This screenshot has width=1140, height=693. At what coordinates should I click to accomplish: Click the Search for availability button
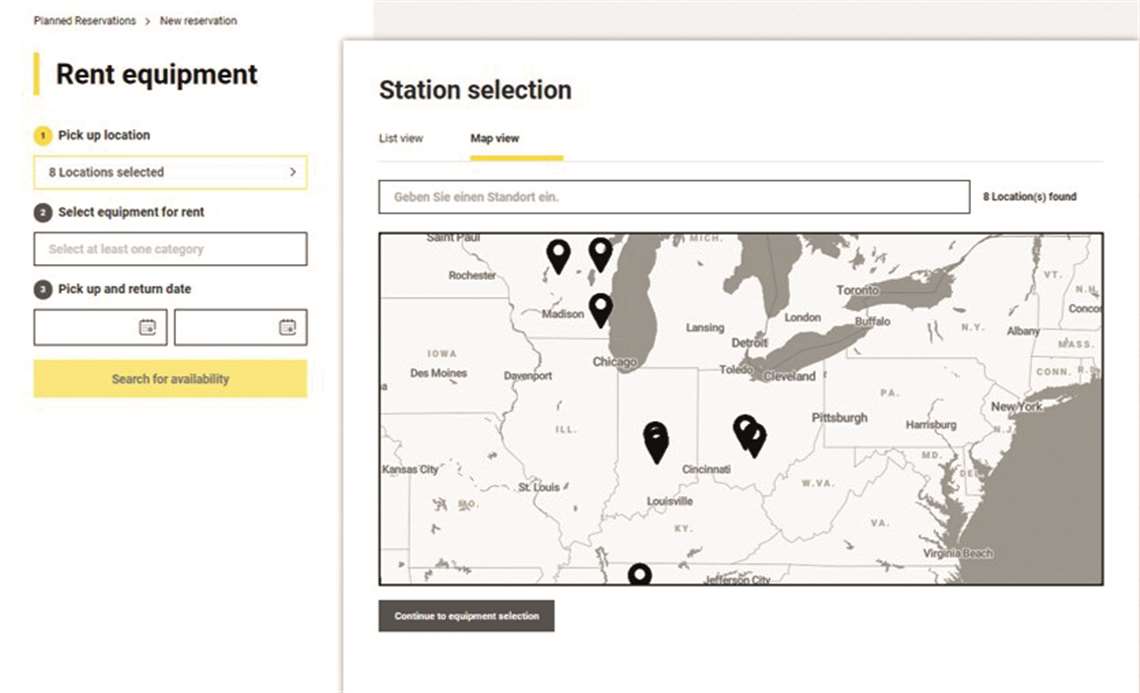coord(170,379)
